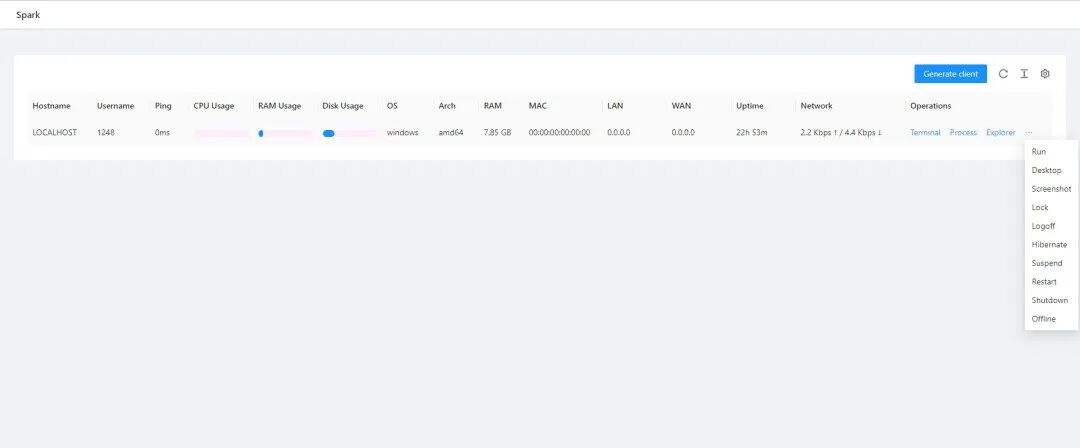Click the 22h 53m uptime value
Image resolution: width=1080 pixels, height=448 pixels.
click(x=750, y=132)
